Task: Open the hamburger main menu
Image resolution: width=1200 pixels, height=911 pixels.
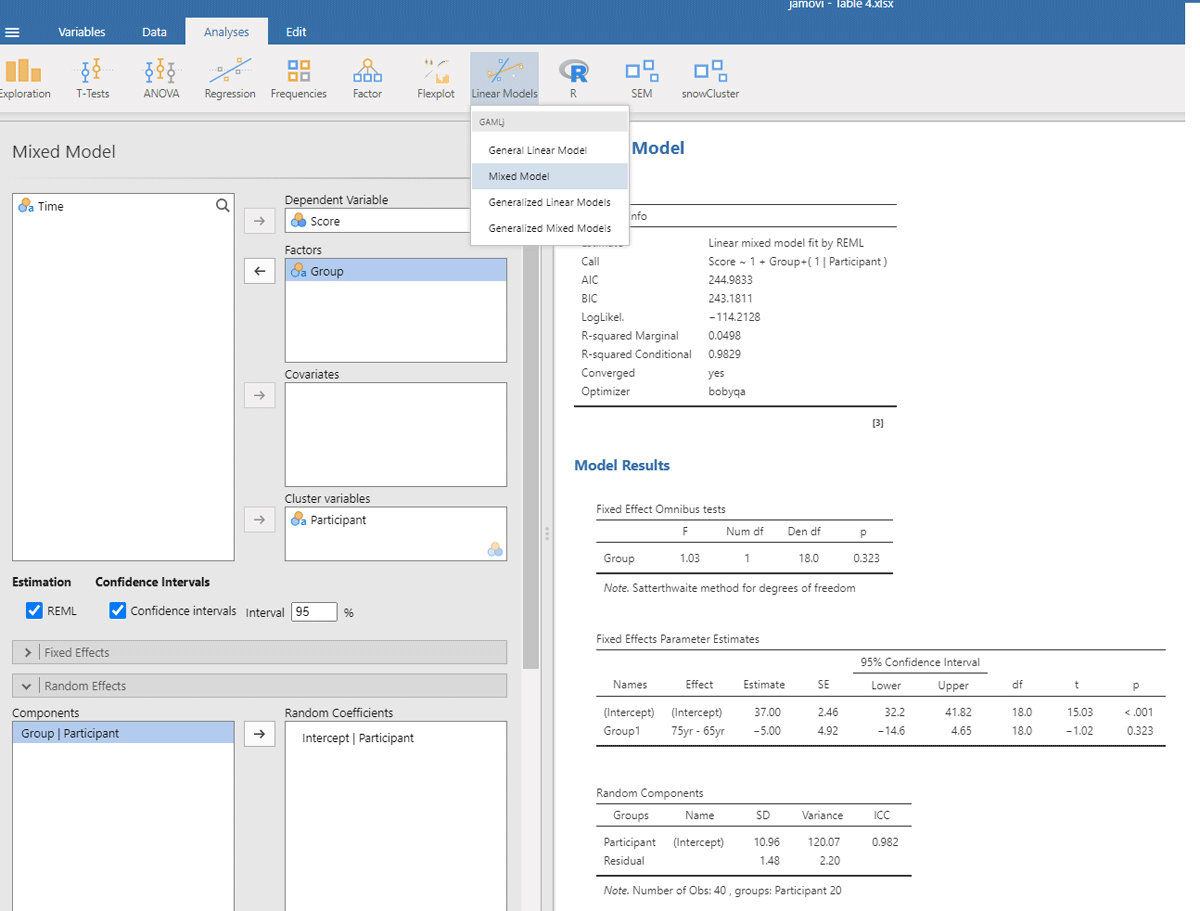Action: coord(12,32)
